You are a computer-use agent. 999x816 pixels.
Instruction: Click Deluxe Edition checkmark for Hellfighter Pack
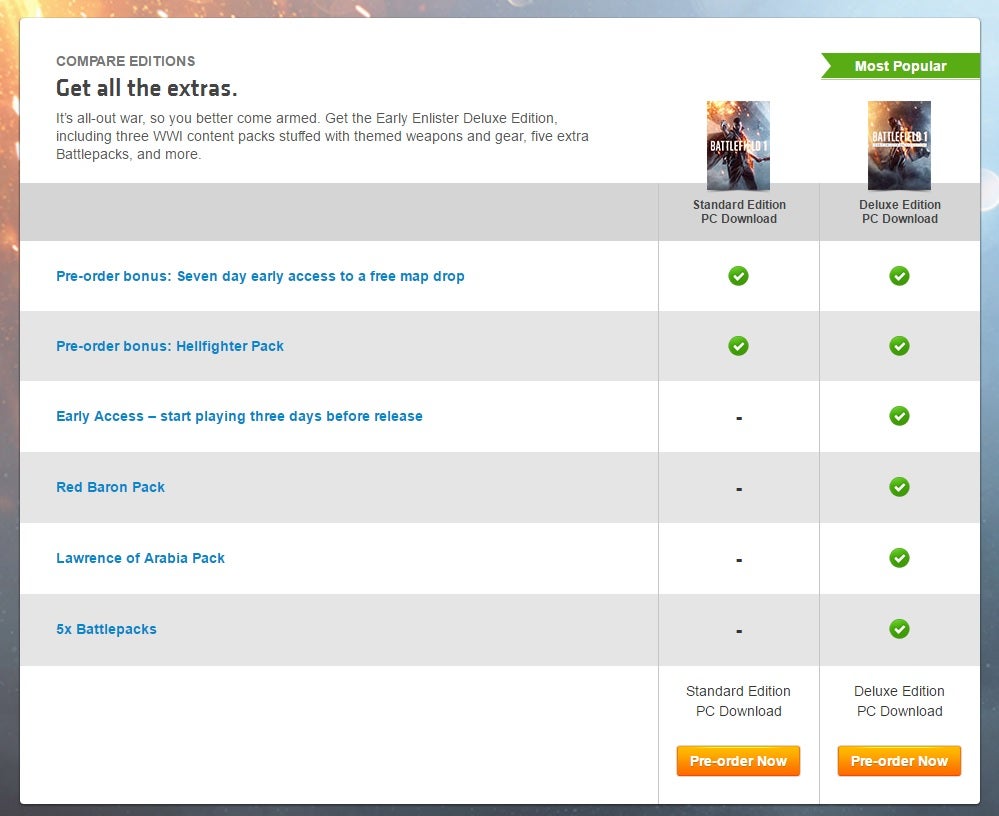click(x=899, y=346)
